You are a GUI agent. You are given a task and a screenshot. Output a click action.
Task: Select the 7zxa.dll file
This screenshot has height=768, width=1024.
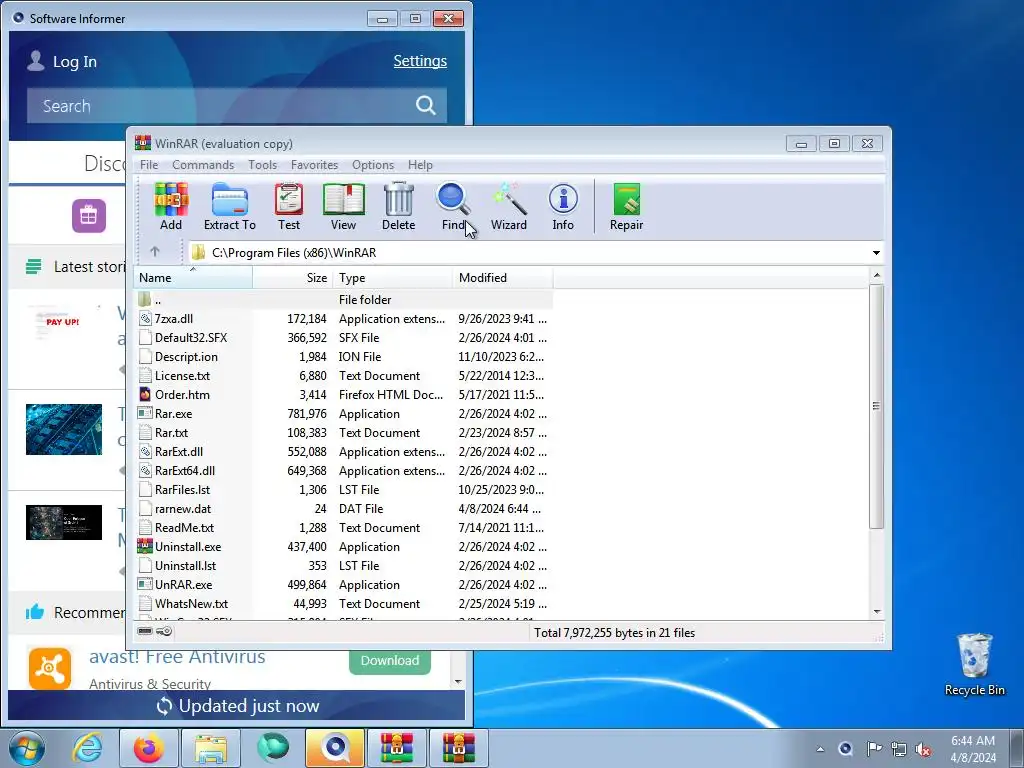[x=344, y=319]
